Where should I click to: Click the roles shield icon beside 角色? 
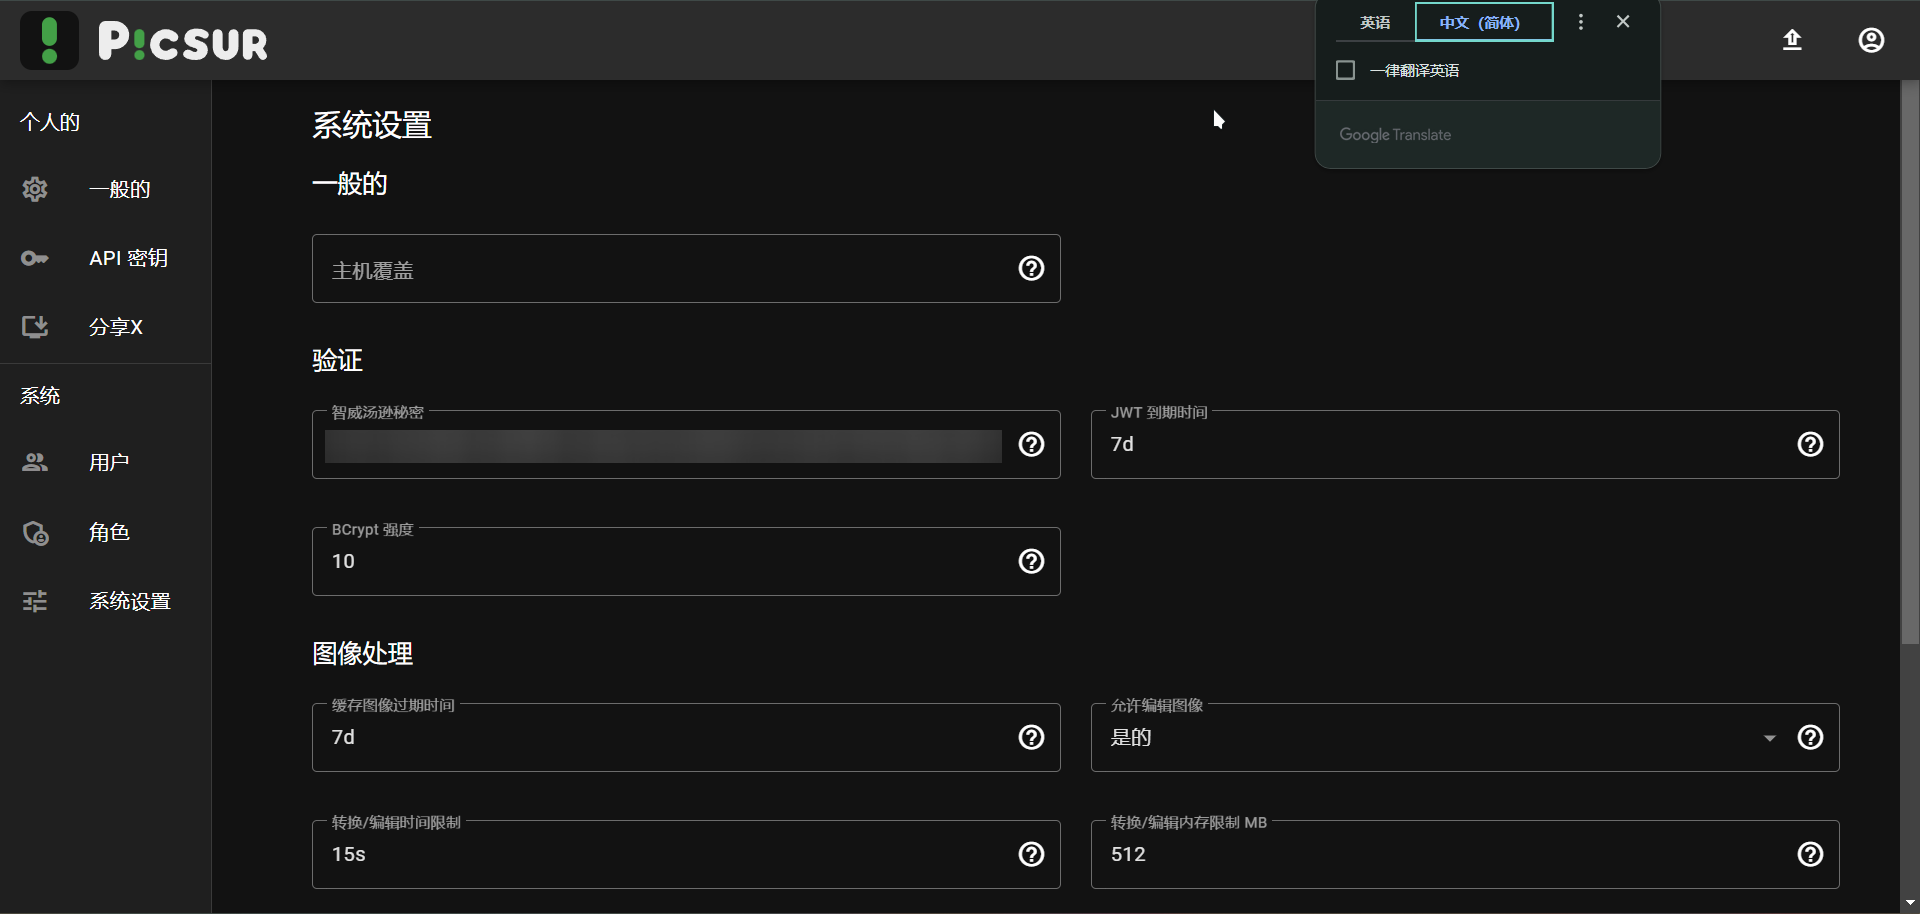click(35, 533)
